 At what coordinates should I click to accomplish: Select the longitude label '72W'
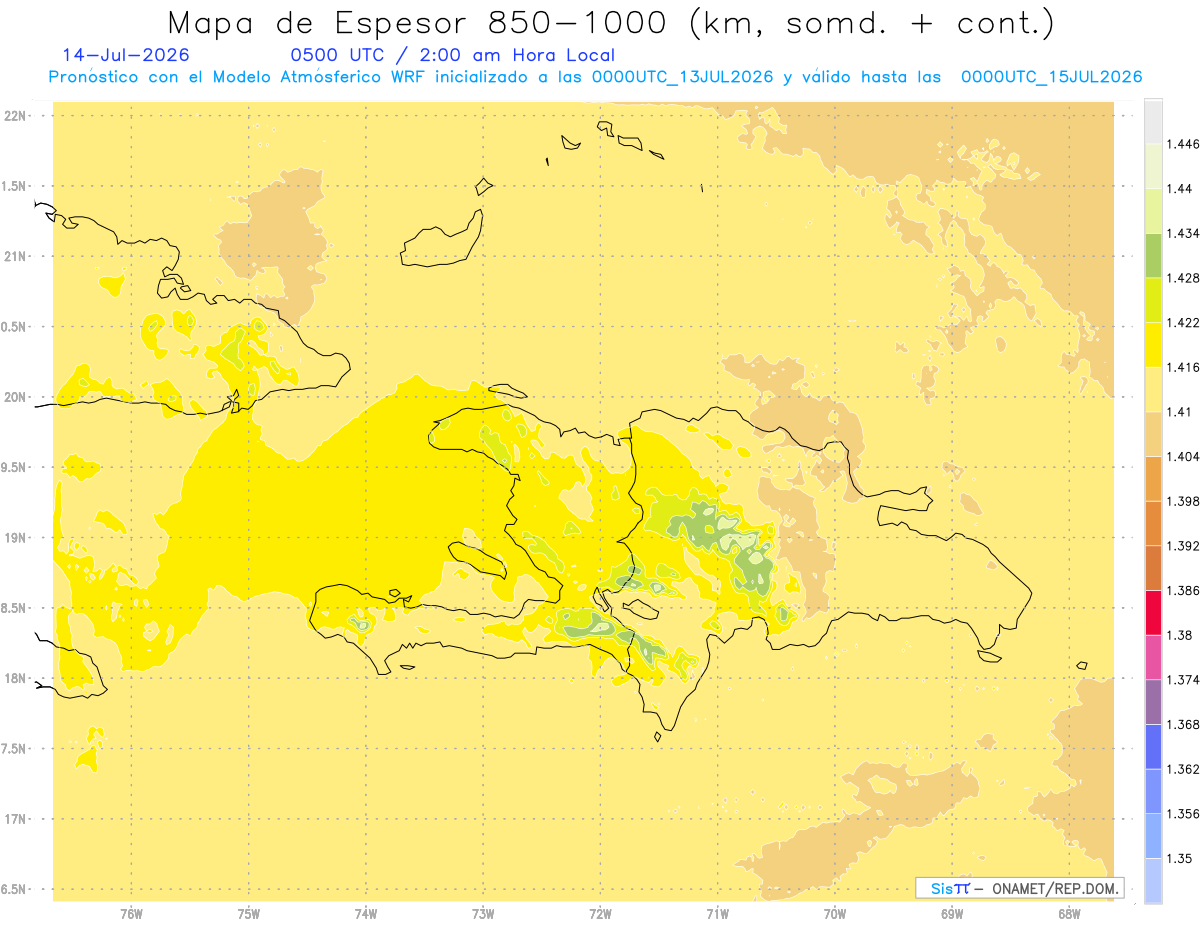600,914
